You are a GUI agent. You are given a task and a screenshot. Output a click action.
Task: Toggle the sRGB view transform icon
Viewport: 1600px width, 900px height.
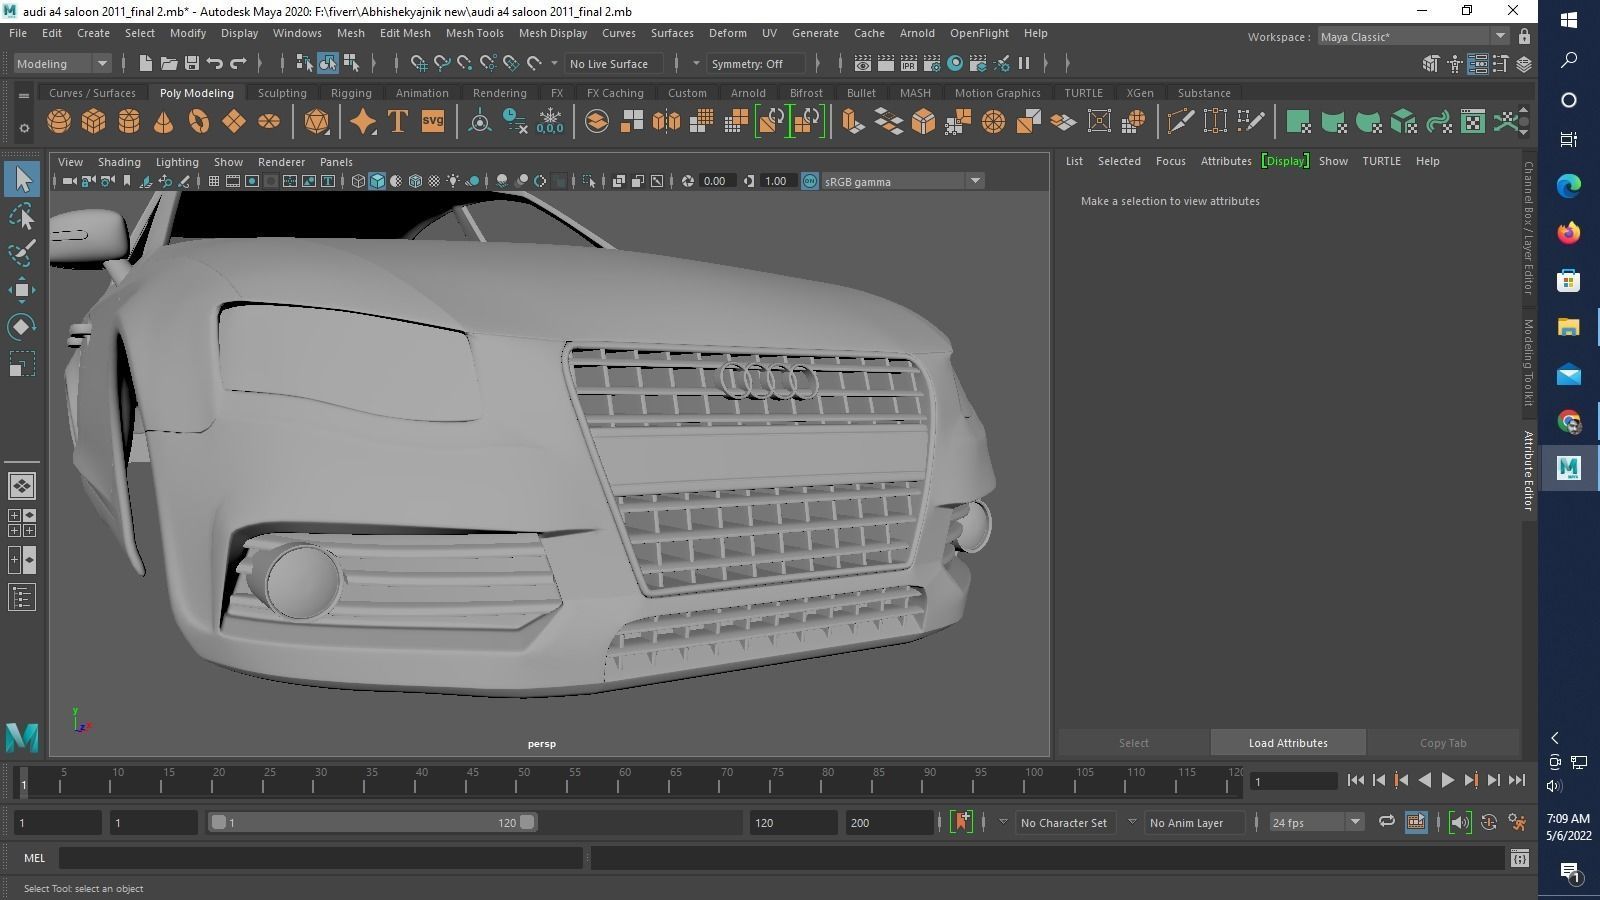(x=810, y=182)
